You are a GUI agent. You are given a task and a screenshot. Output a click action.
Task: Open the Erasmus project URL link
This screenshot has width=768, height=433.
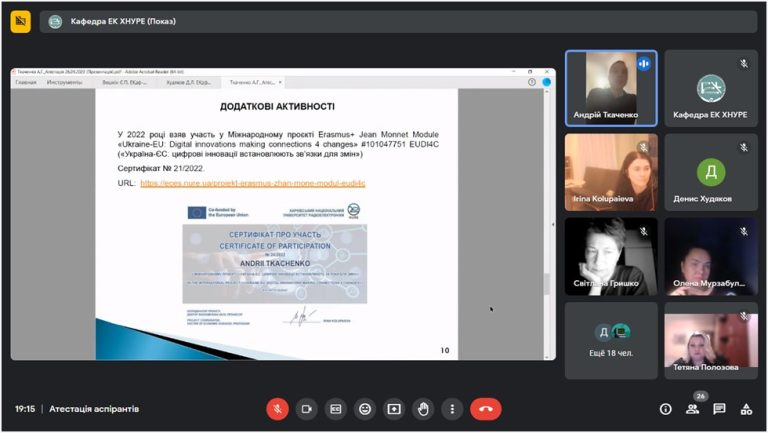pyautogui.click(x=253, y=183)
